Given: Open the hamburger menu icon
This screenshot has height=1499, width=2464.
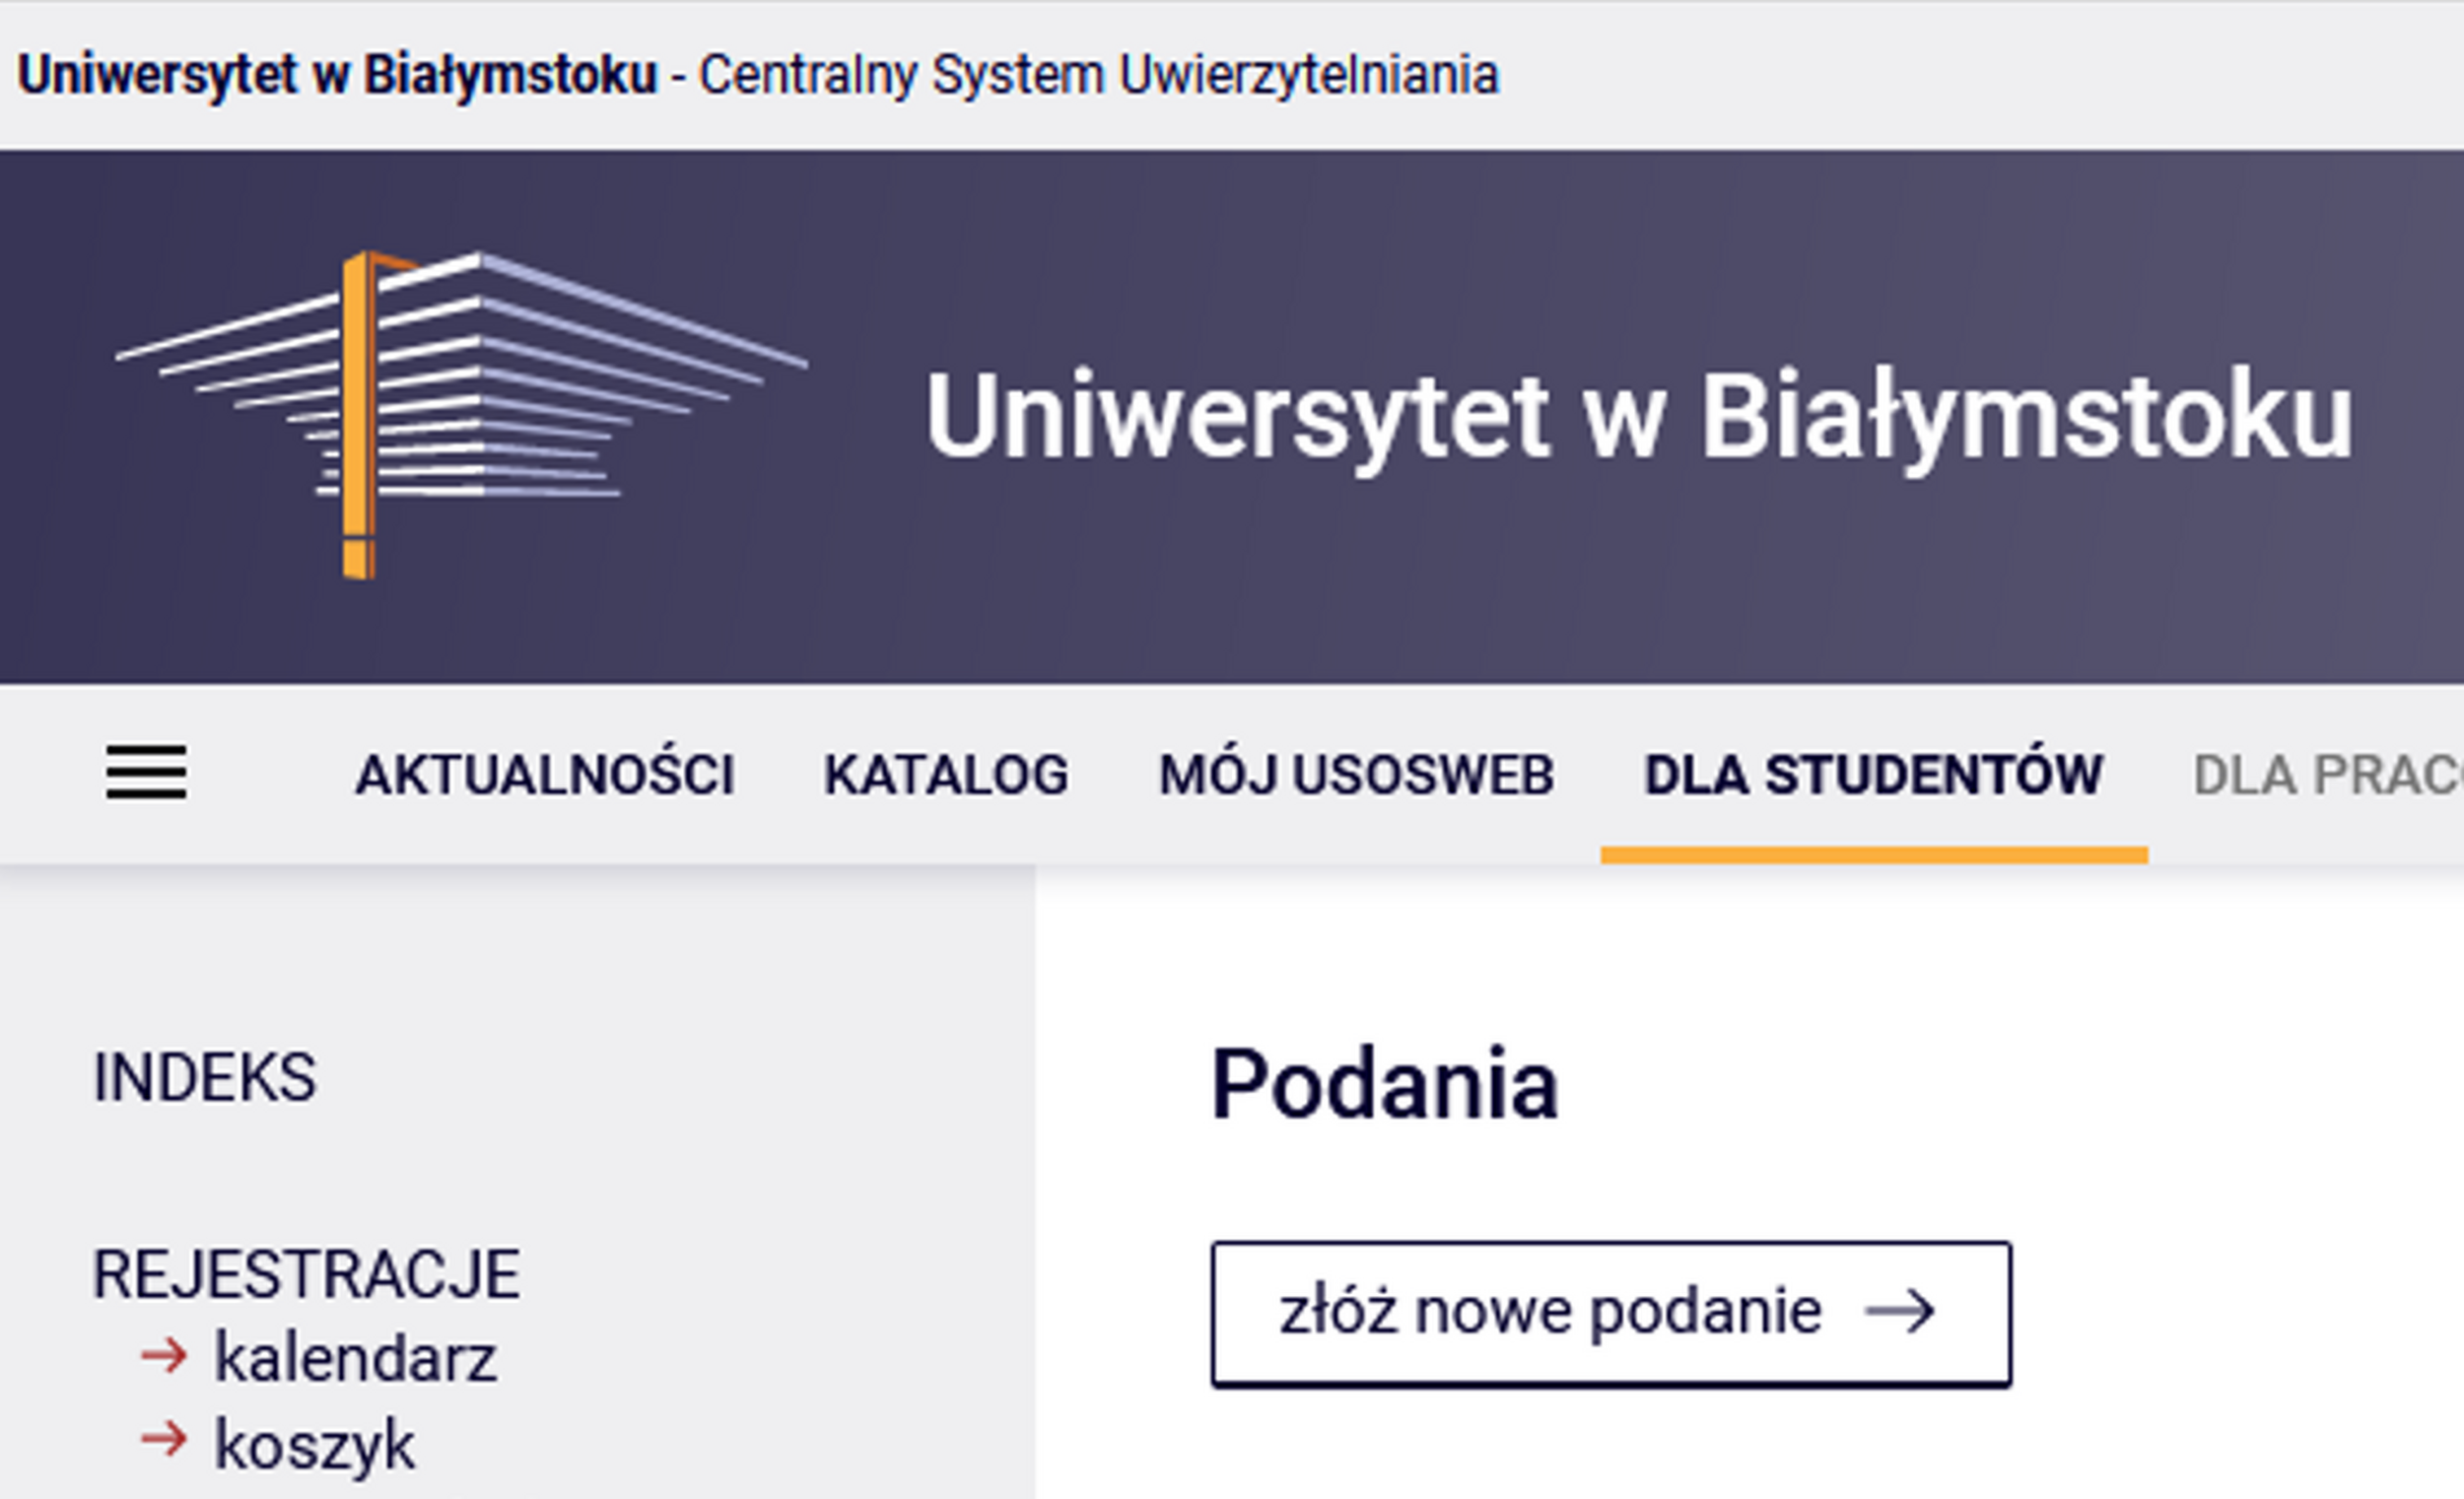Looking at the screenshot, I should point(146,772).
